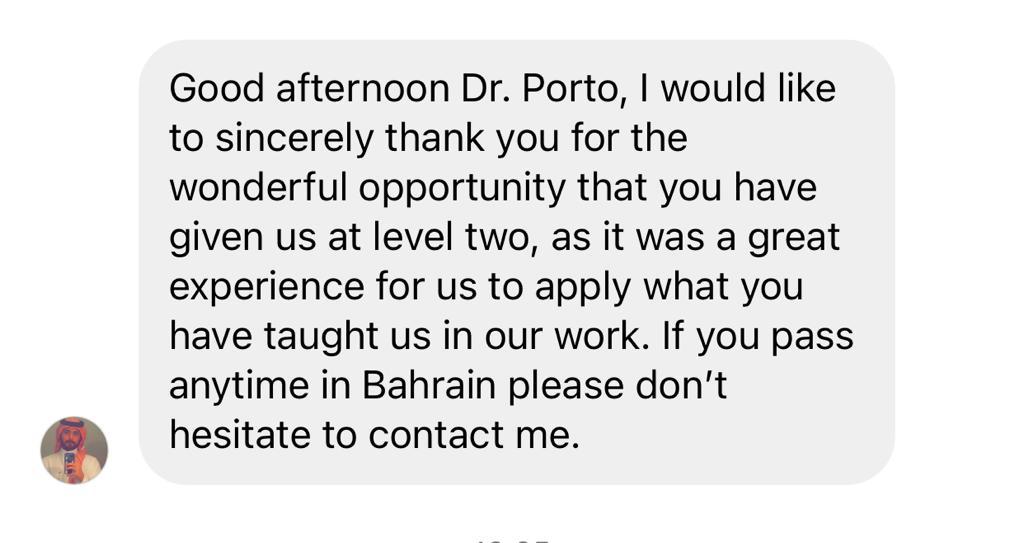This screenshot has width=1024, height=543.
Task: Click the word "experience" in the message
Action: 266,288
